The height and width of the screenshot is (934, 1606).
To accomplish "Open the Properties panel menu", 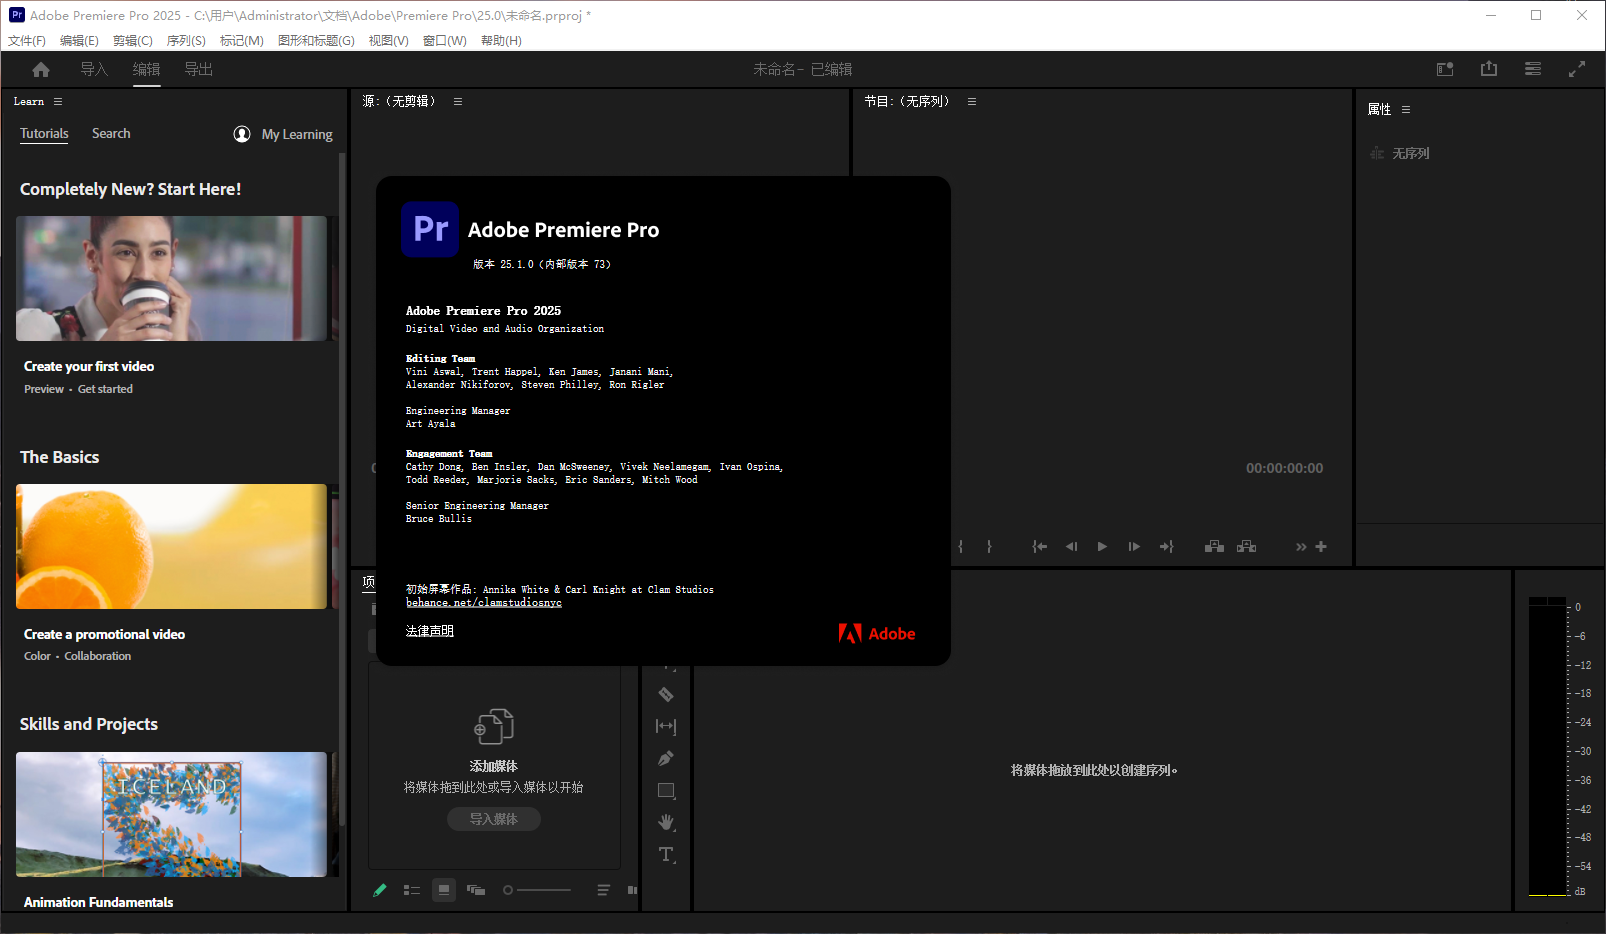I will tap(1406, 109).
